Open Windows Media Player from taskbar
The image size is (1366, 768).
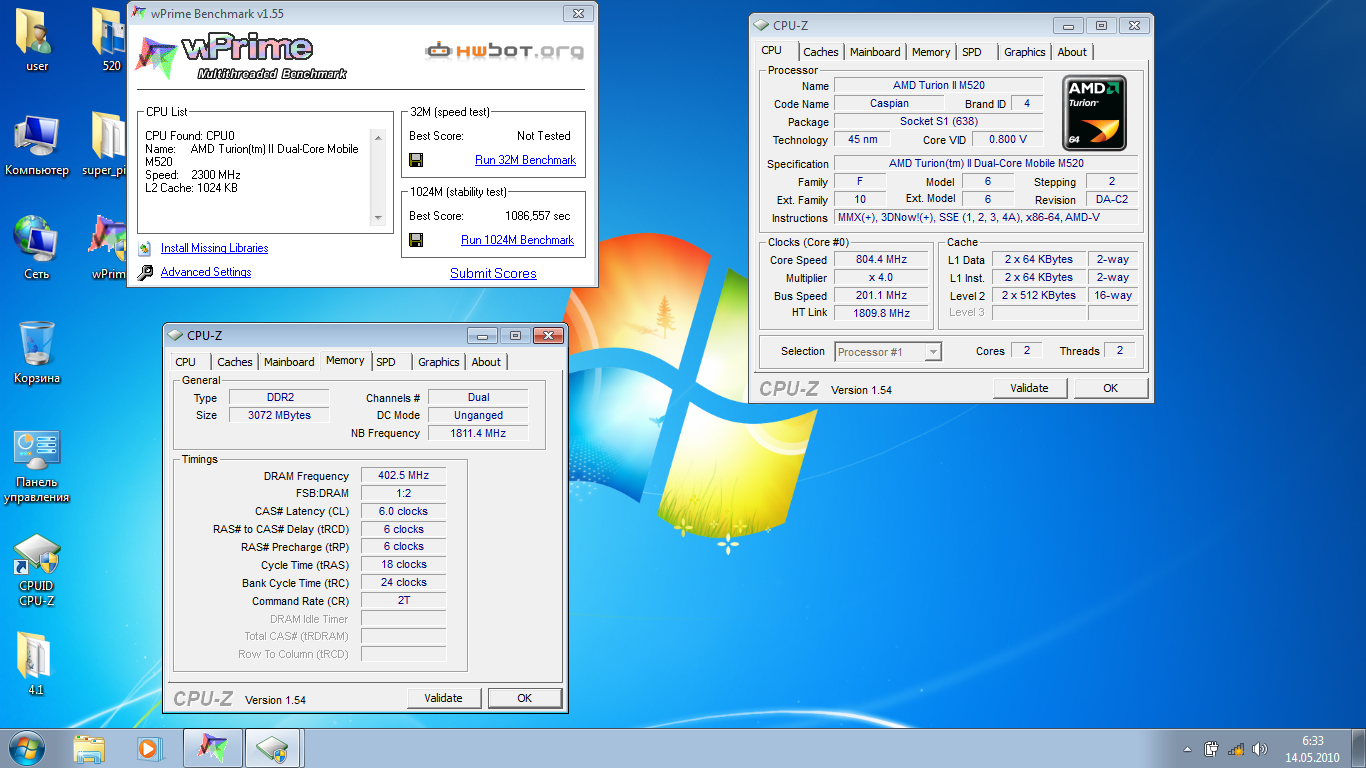coord(148,748)
